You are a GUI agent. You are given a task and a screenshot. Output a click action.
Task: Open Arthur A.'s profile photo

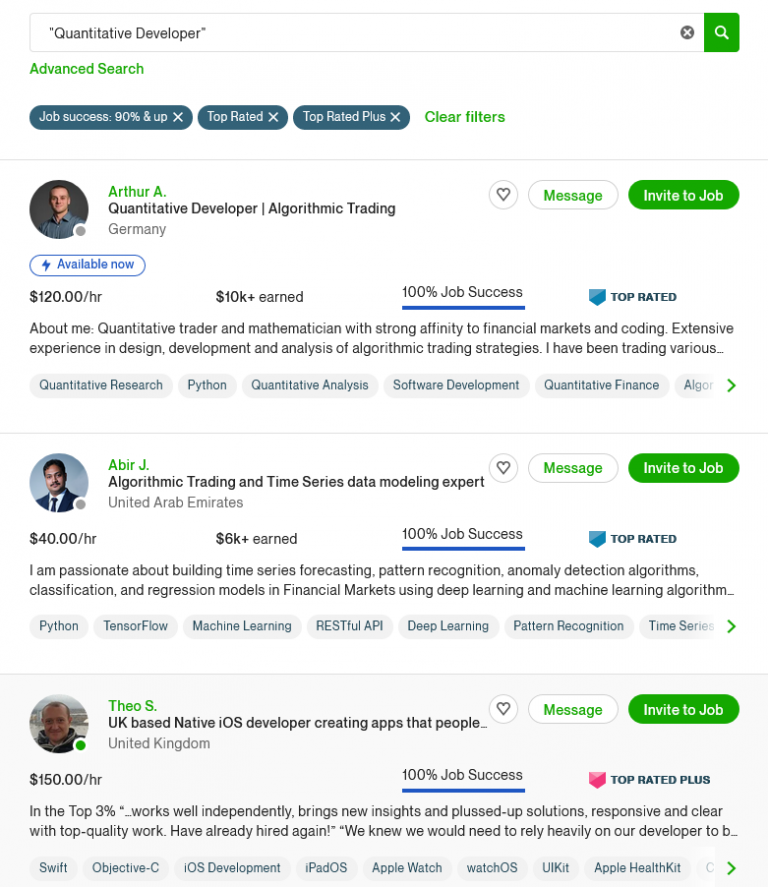point(59,209)
